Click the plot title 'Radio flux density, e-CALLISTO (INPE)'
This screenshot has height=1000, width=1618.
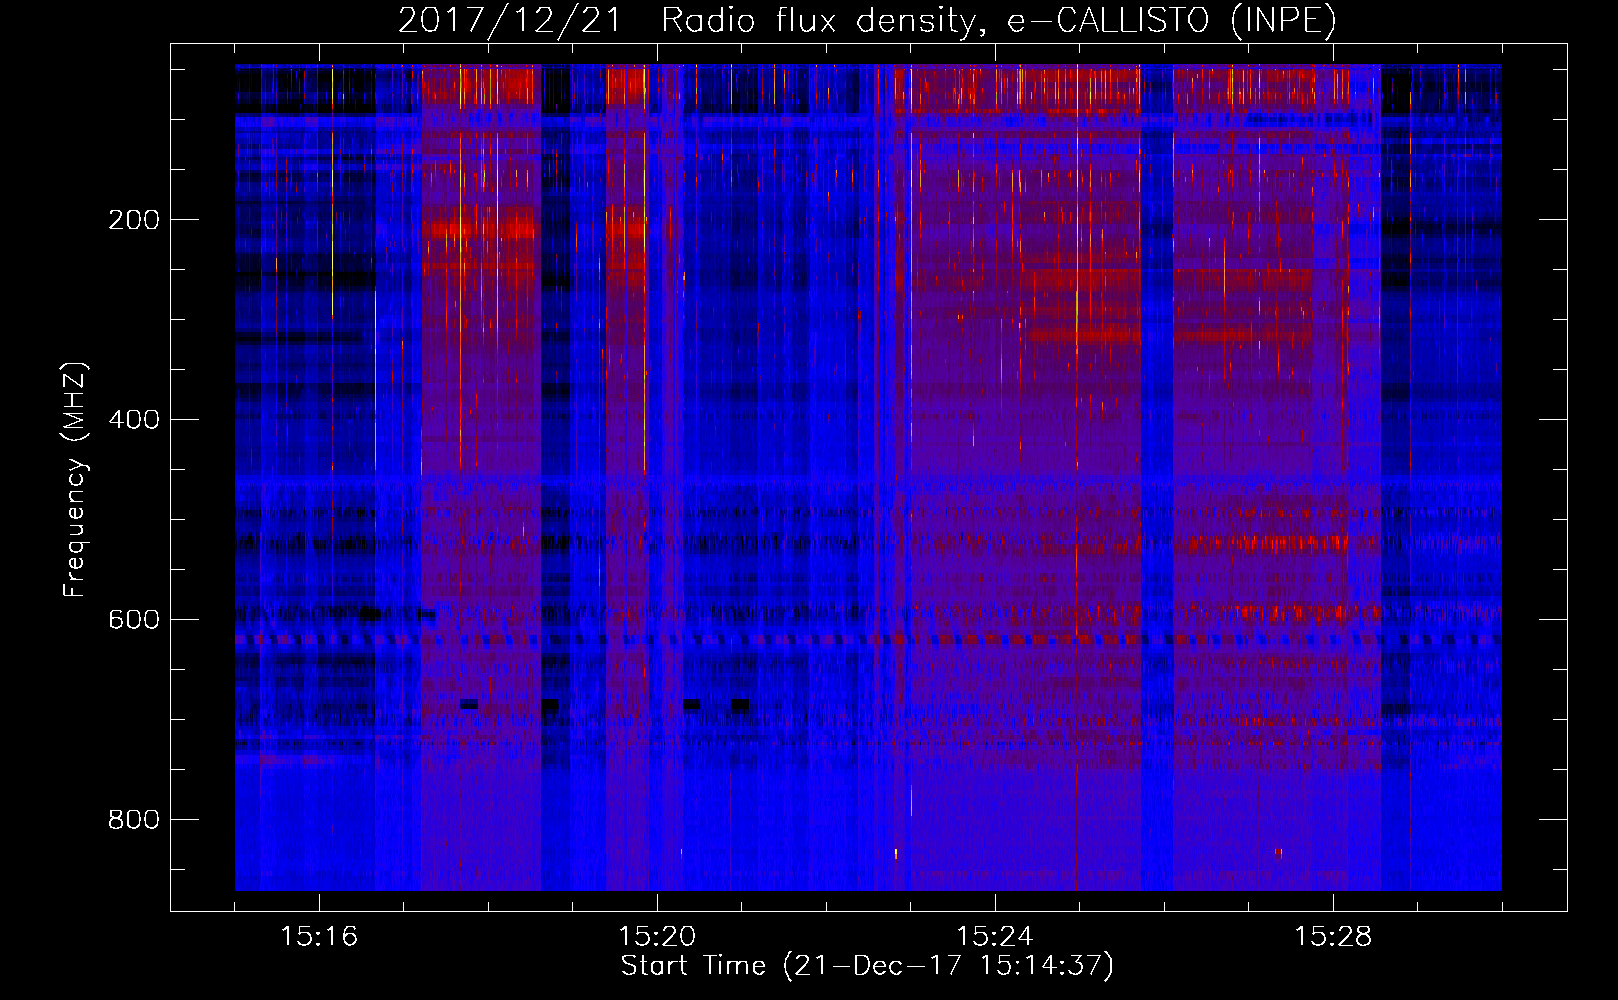click(999, 20)
